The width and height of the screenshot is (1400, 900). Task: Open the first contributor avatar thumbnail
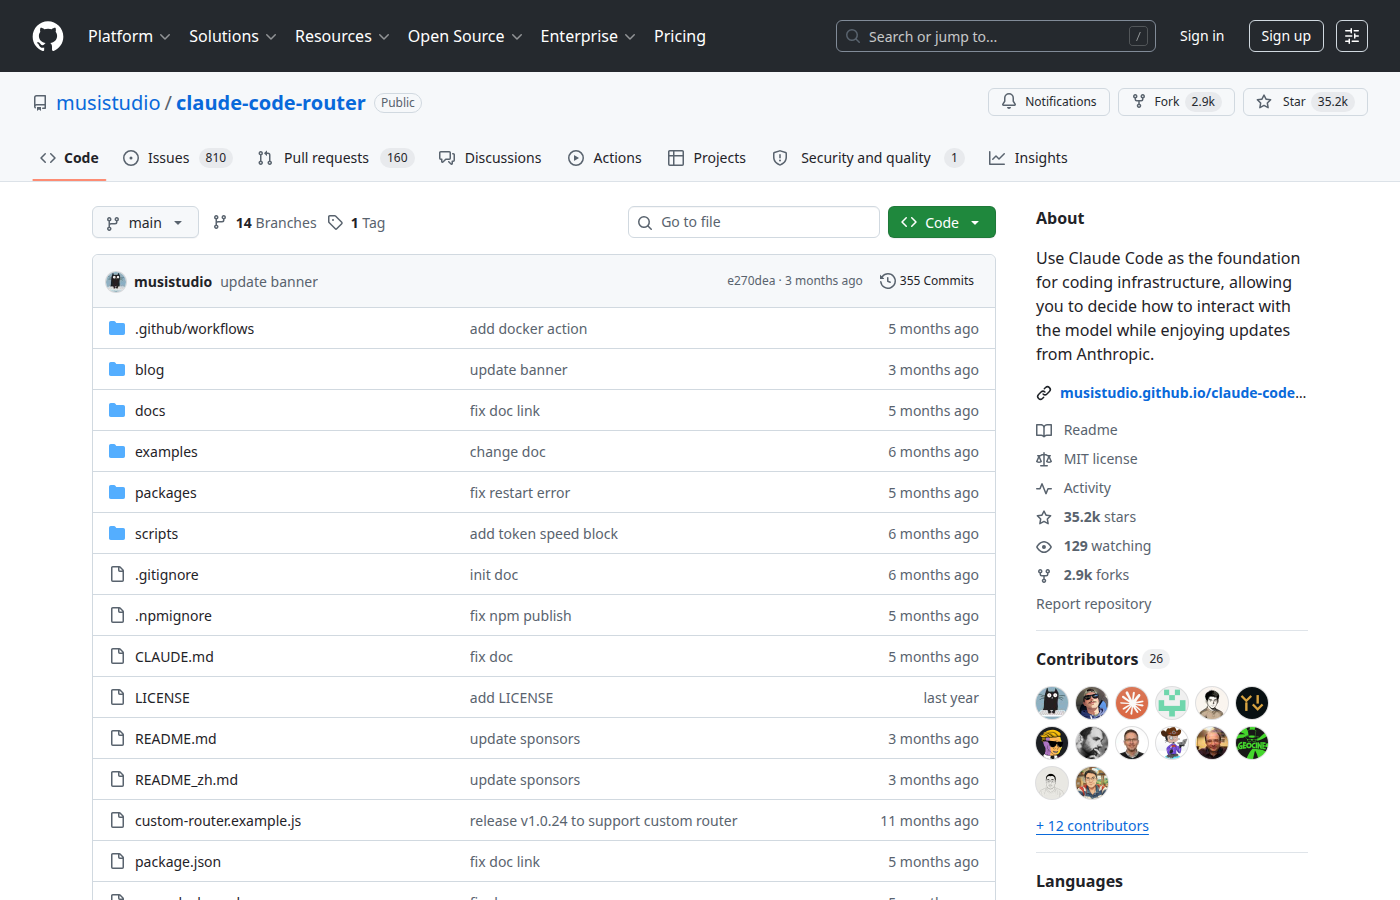(1052, 703)
